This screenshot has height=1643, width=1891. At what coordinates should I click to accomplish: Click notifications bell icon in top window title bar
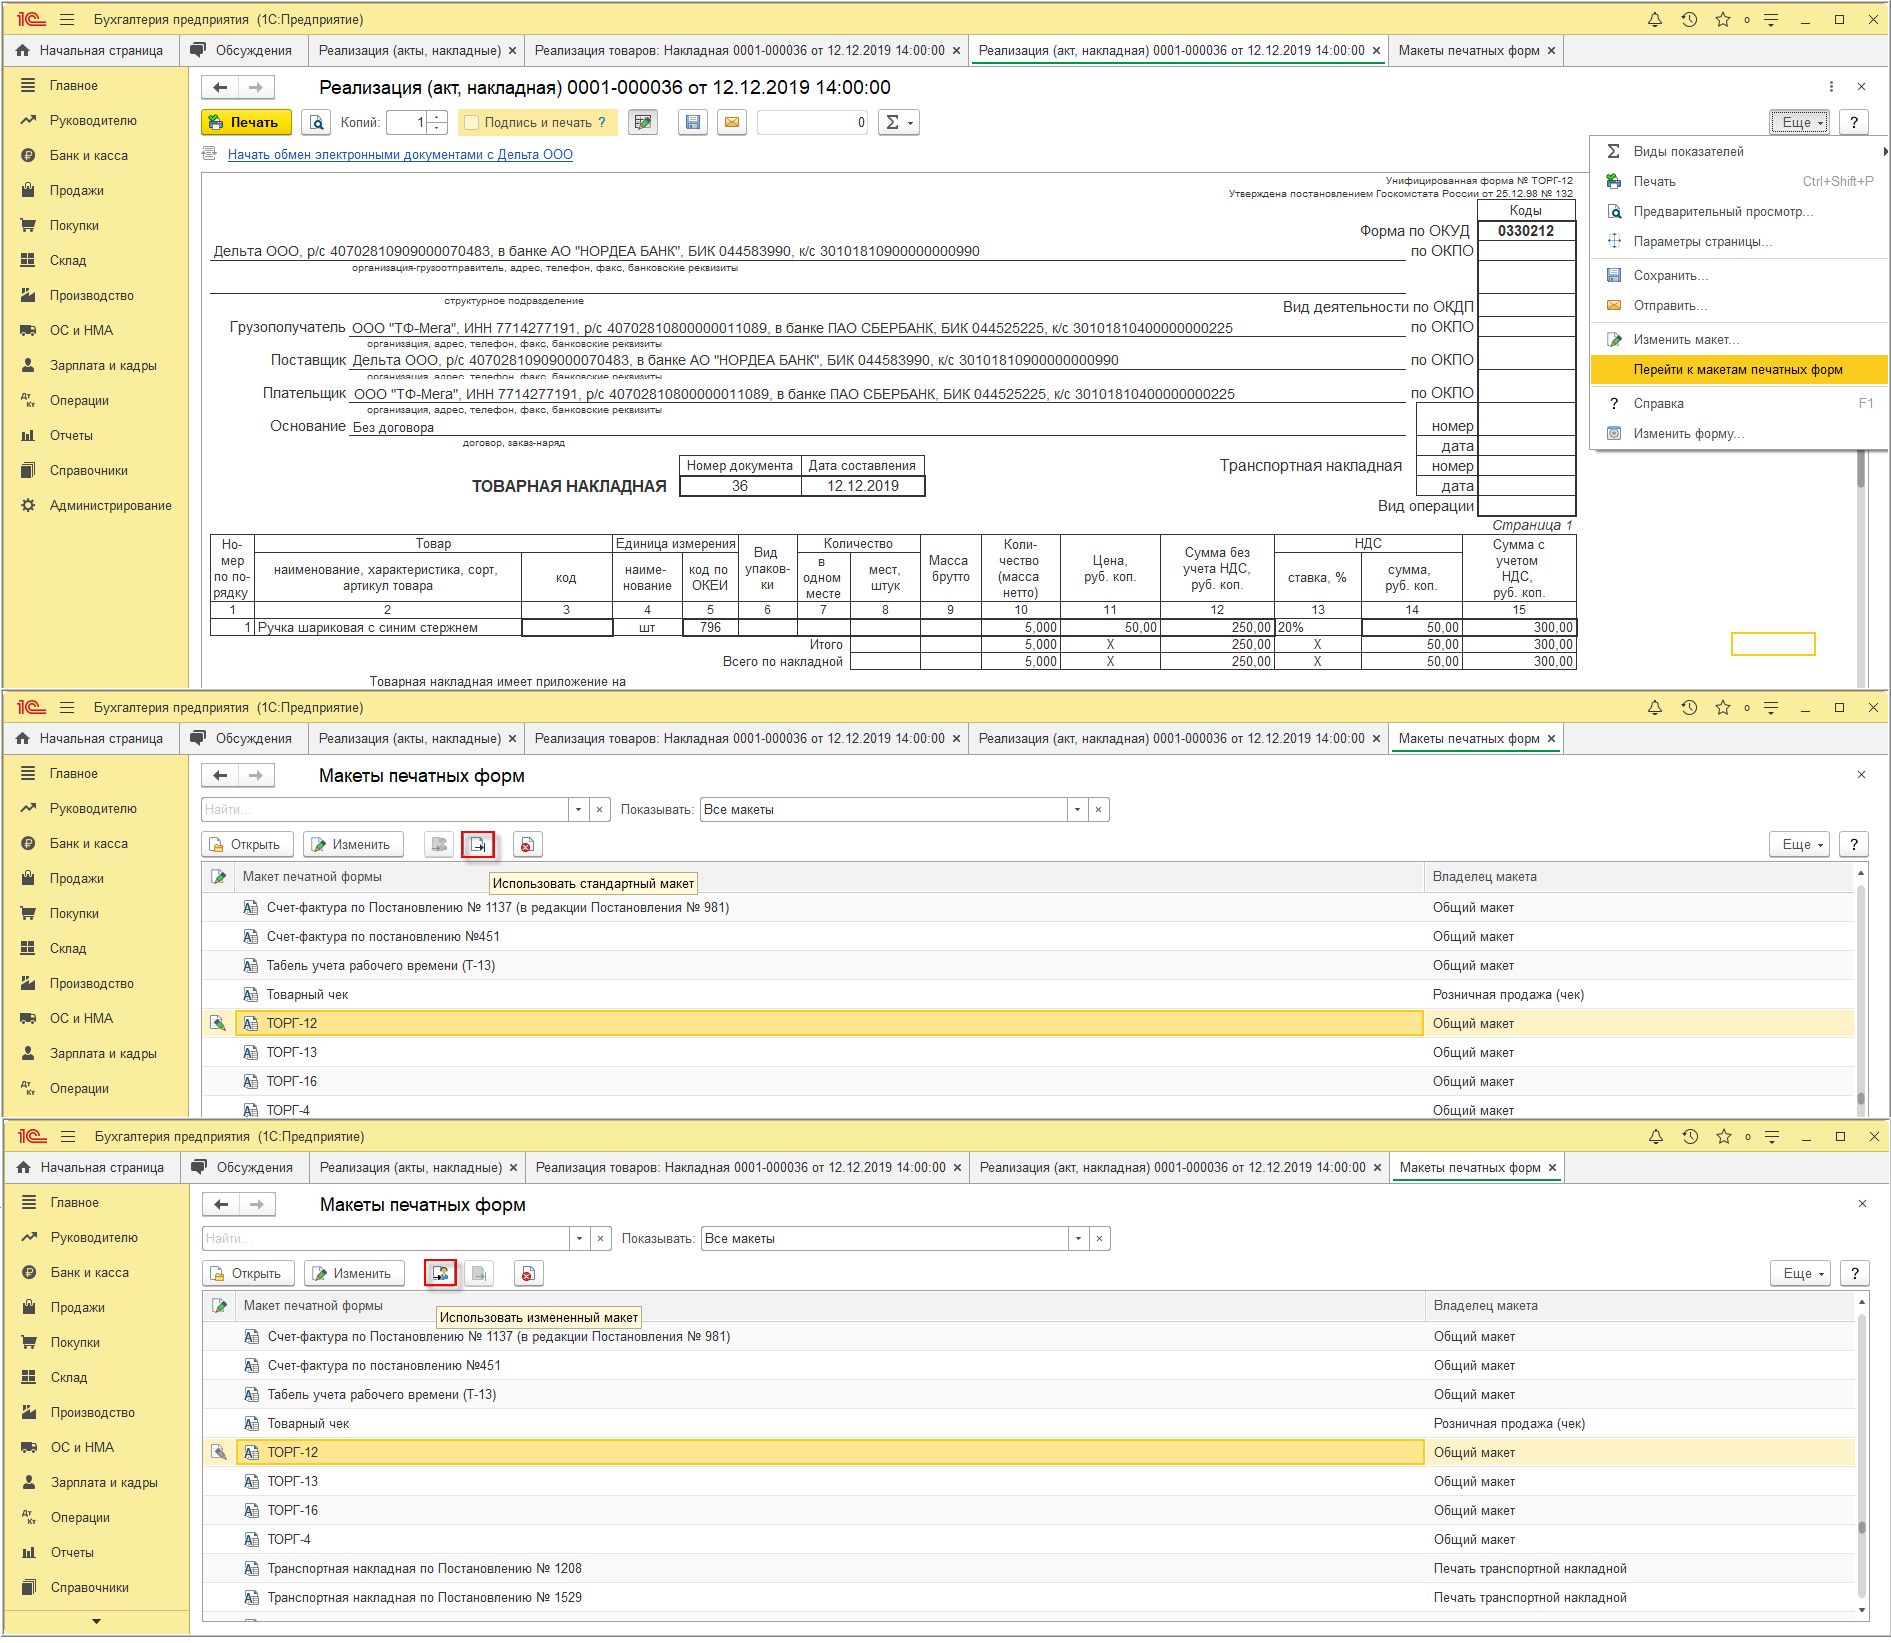pos(1655,19)
